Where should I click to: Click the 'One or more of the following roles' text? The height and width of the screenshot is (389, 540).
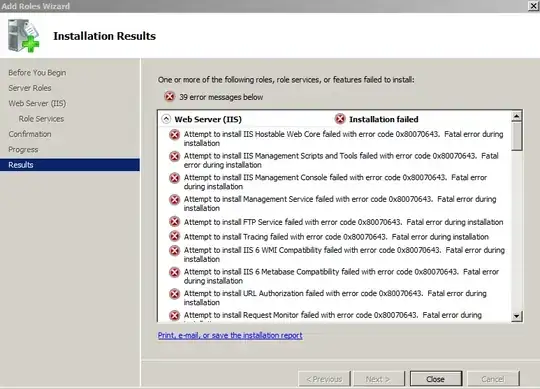tap(286, 80)
